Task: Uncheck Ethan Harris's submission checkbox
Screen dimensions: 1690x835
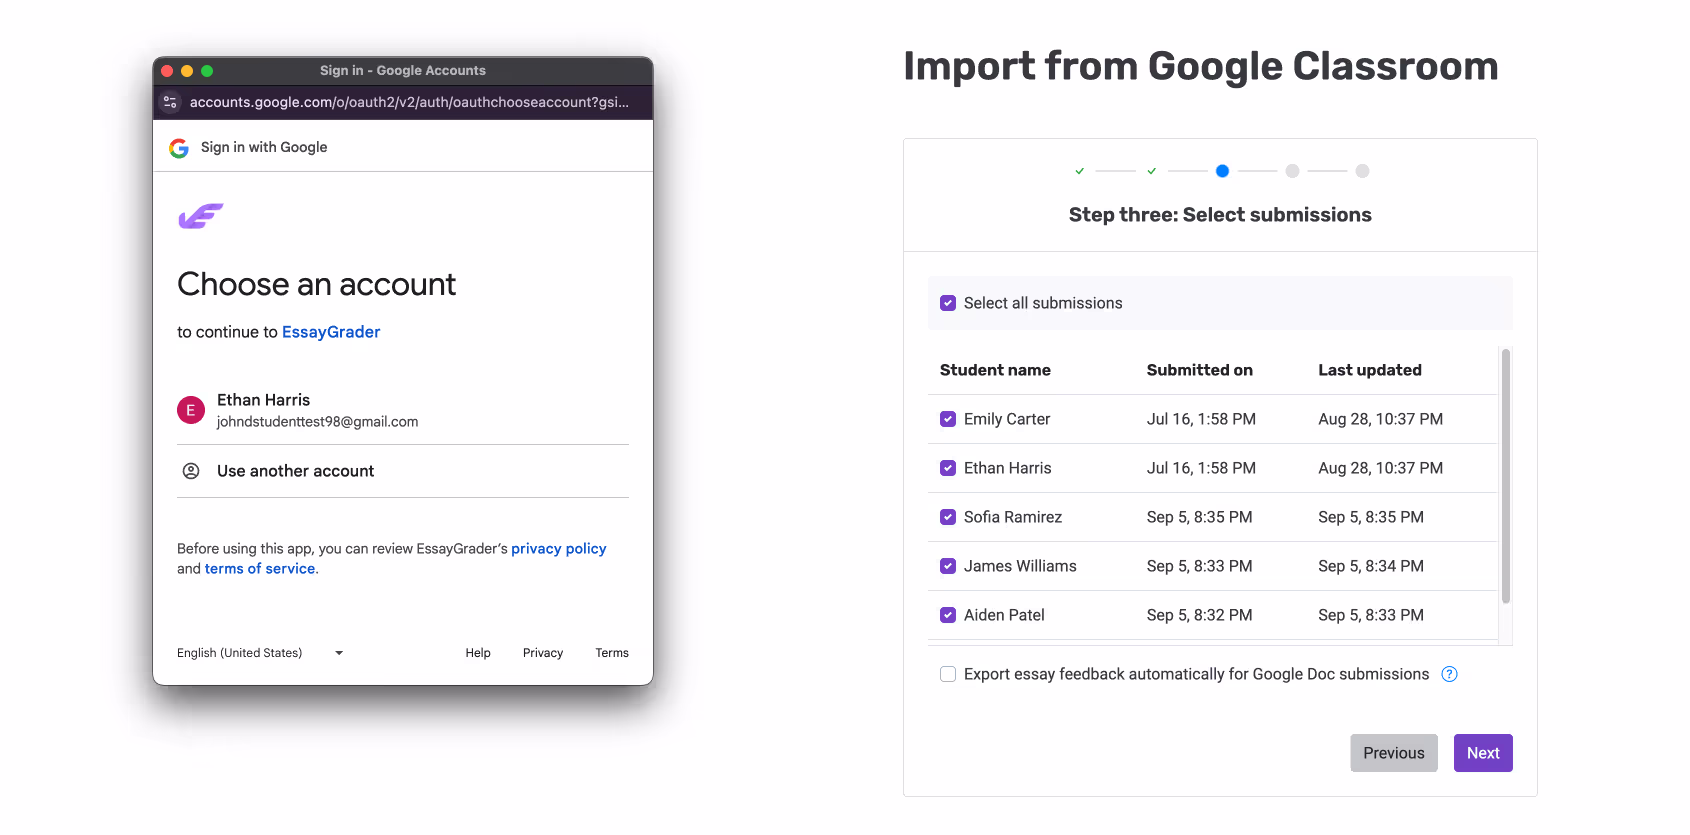Action: [948, 468]
